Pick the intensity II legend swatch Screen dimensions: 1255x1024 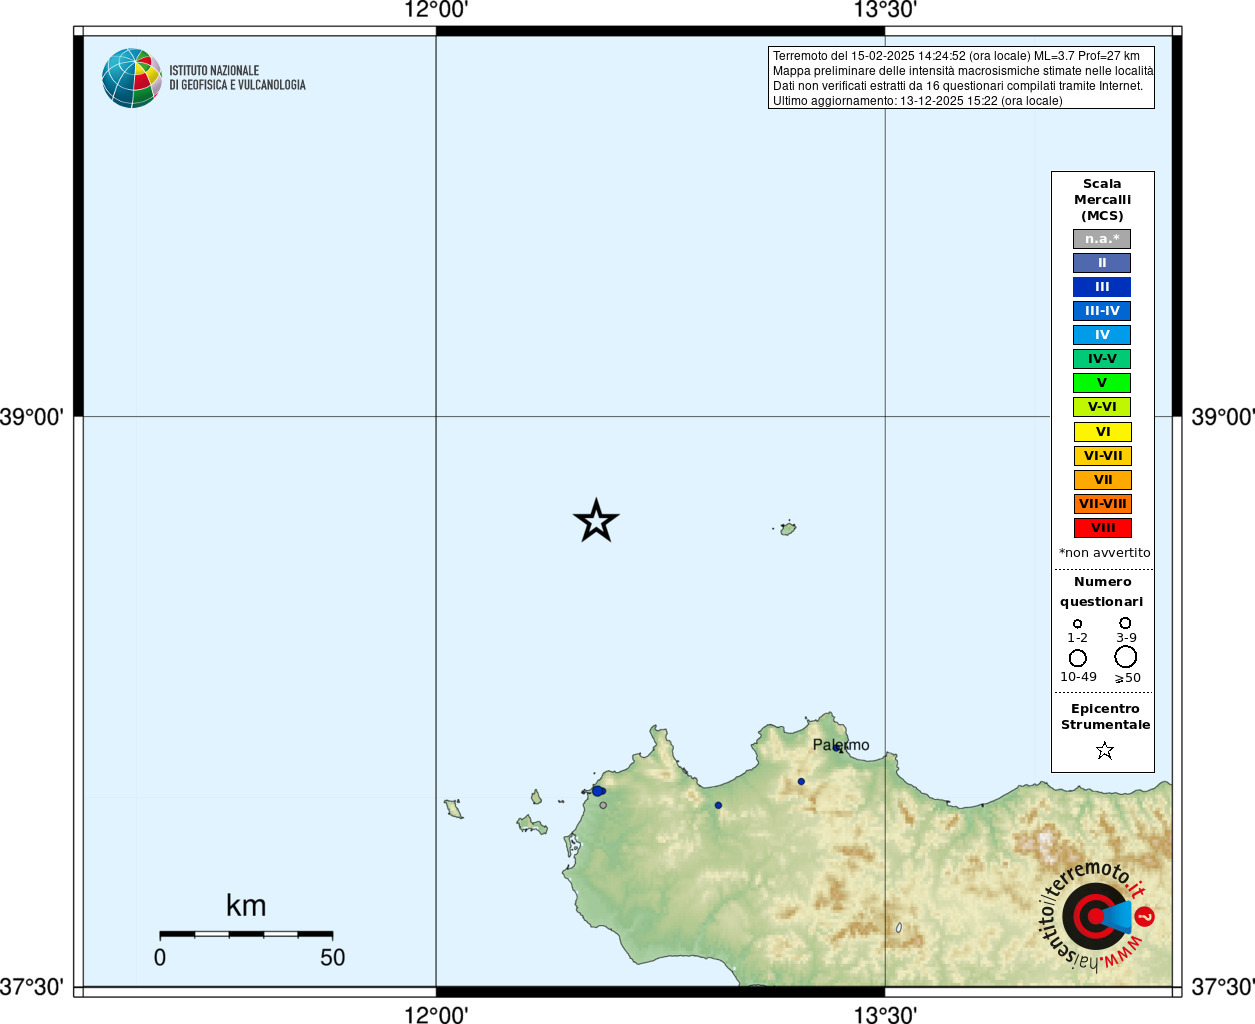[1102, 263]
